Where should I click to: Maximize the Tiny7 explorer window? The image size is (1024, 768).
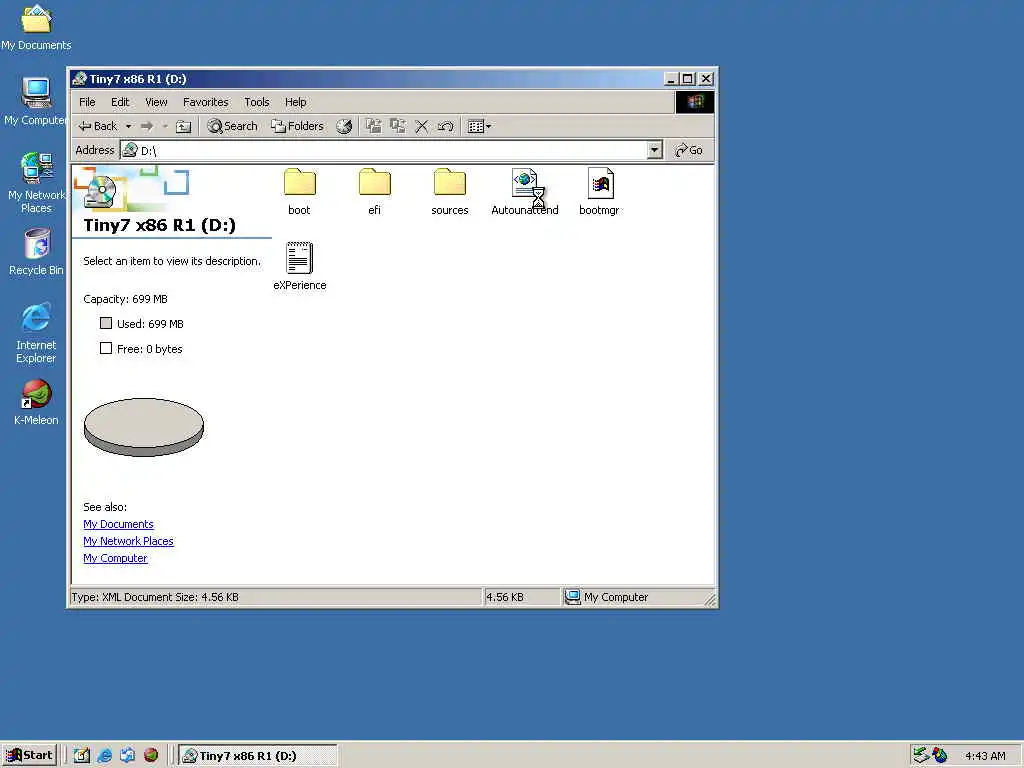pyautogui.click(x=688, y=78)
